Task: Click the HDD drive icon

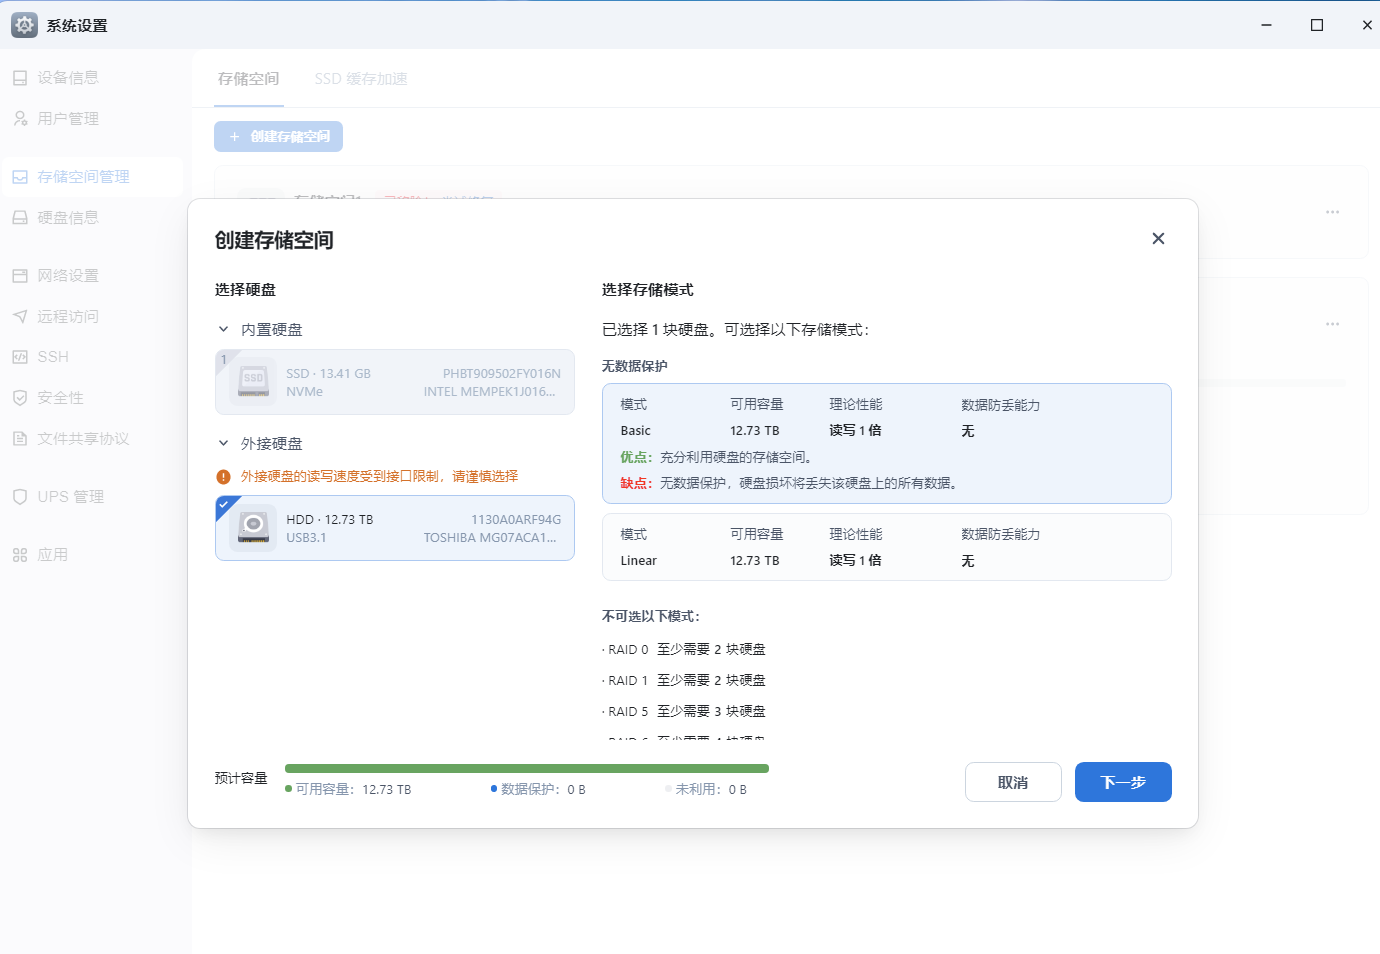Action: pos(254,528)
